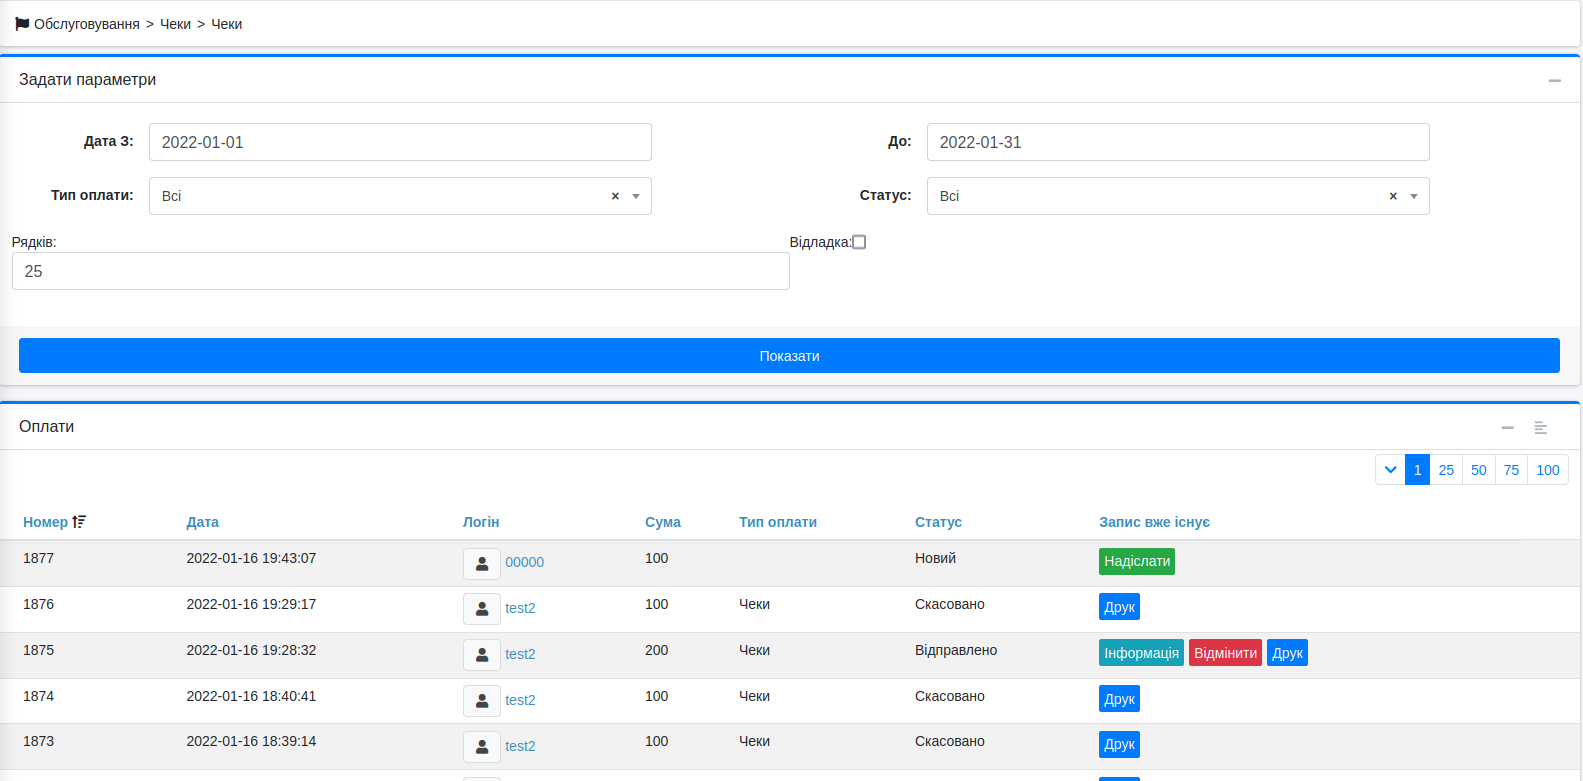
Task: Open the pagination chevron dropdown
Action: [x=1390, y=470]
